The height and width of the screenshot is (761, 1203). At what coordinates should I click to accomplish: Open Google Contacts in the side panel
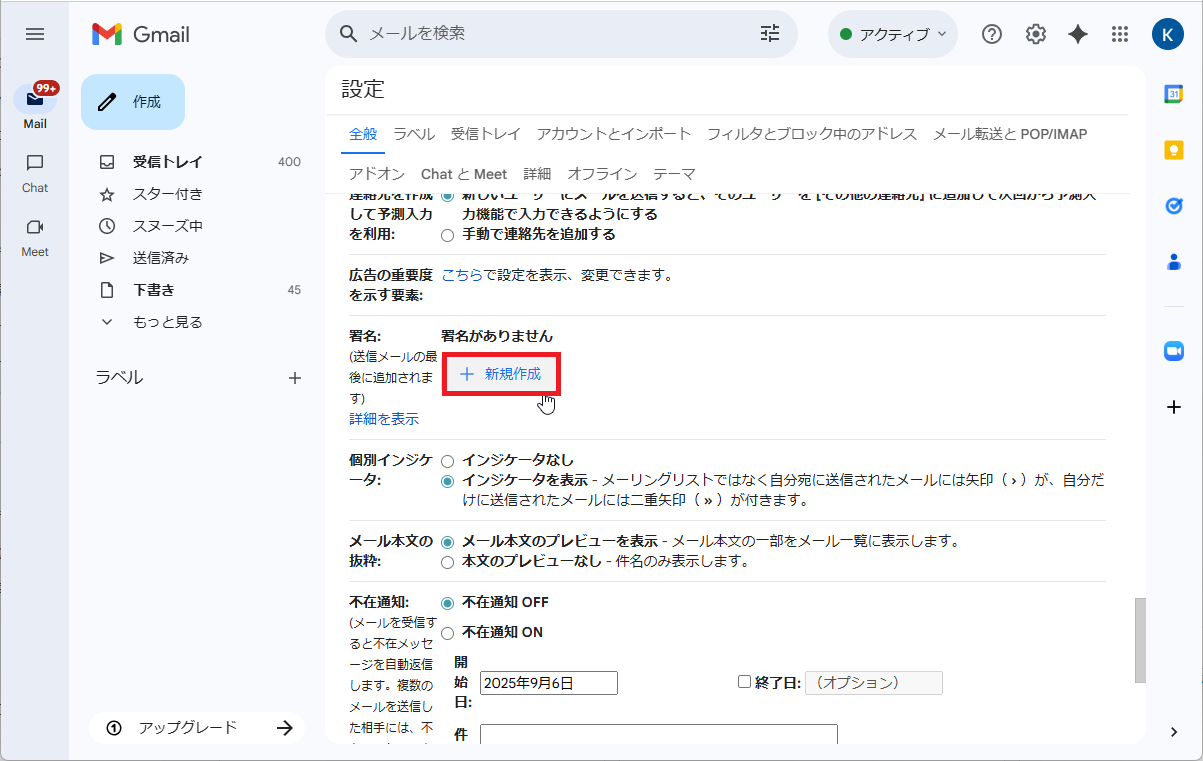(1172, 261)
